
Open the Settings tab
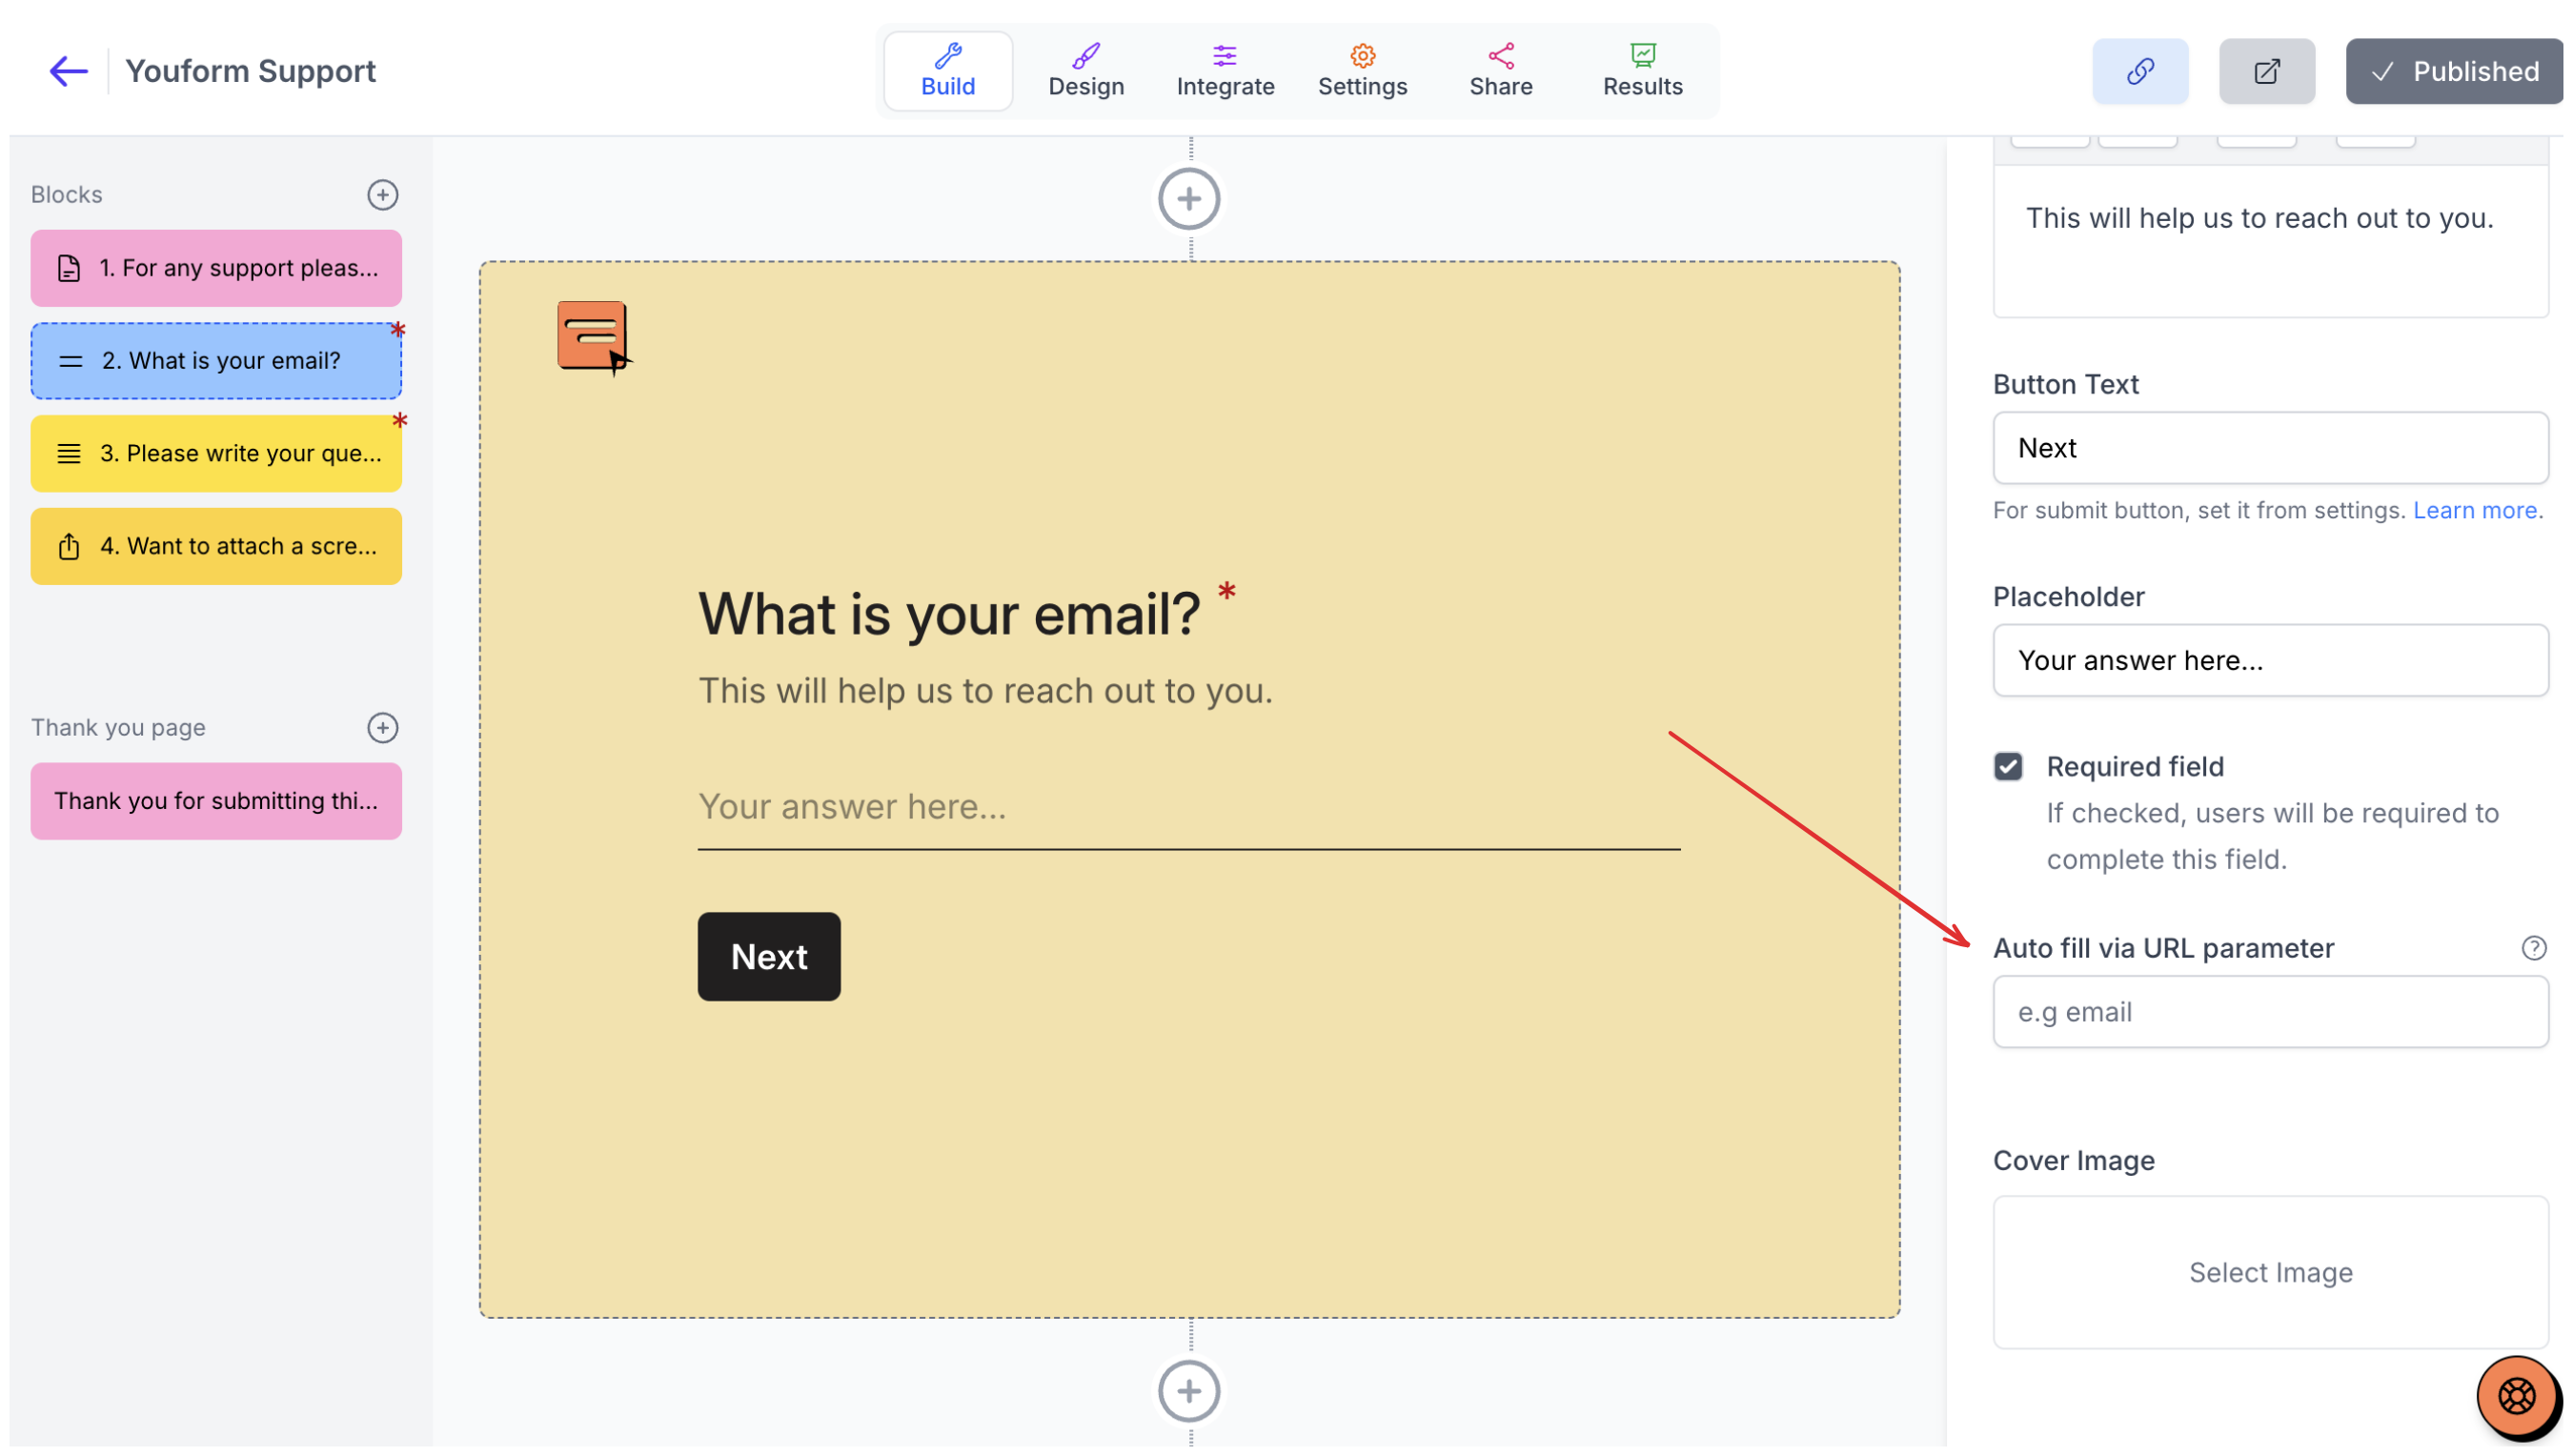click(1362, 71)
